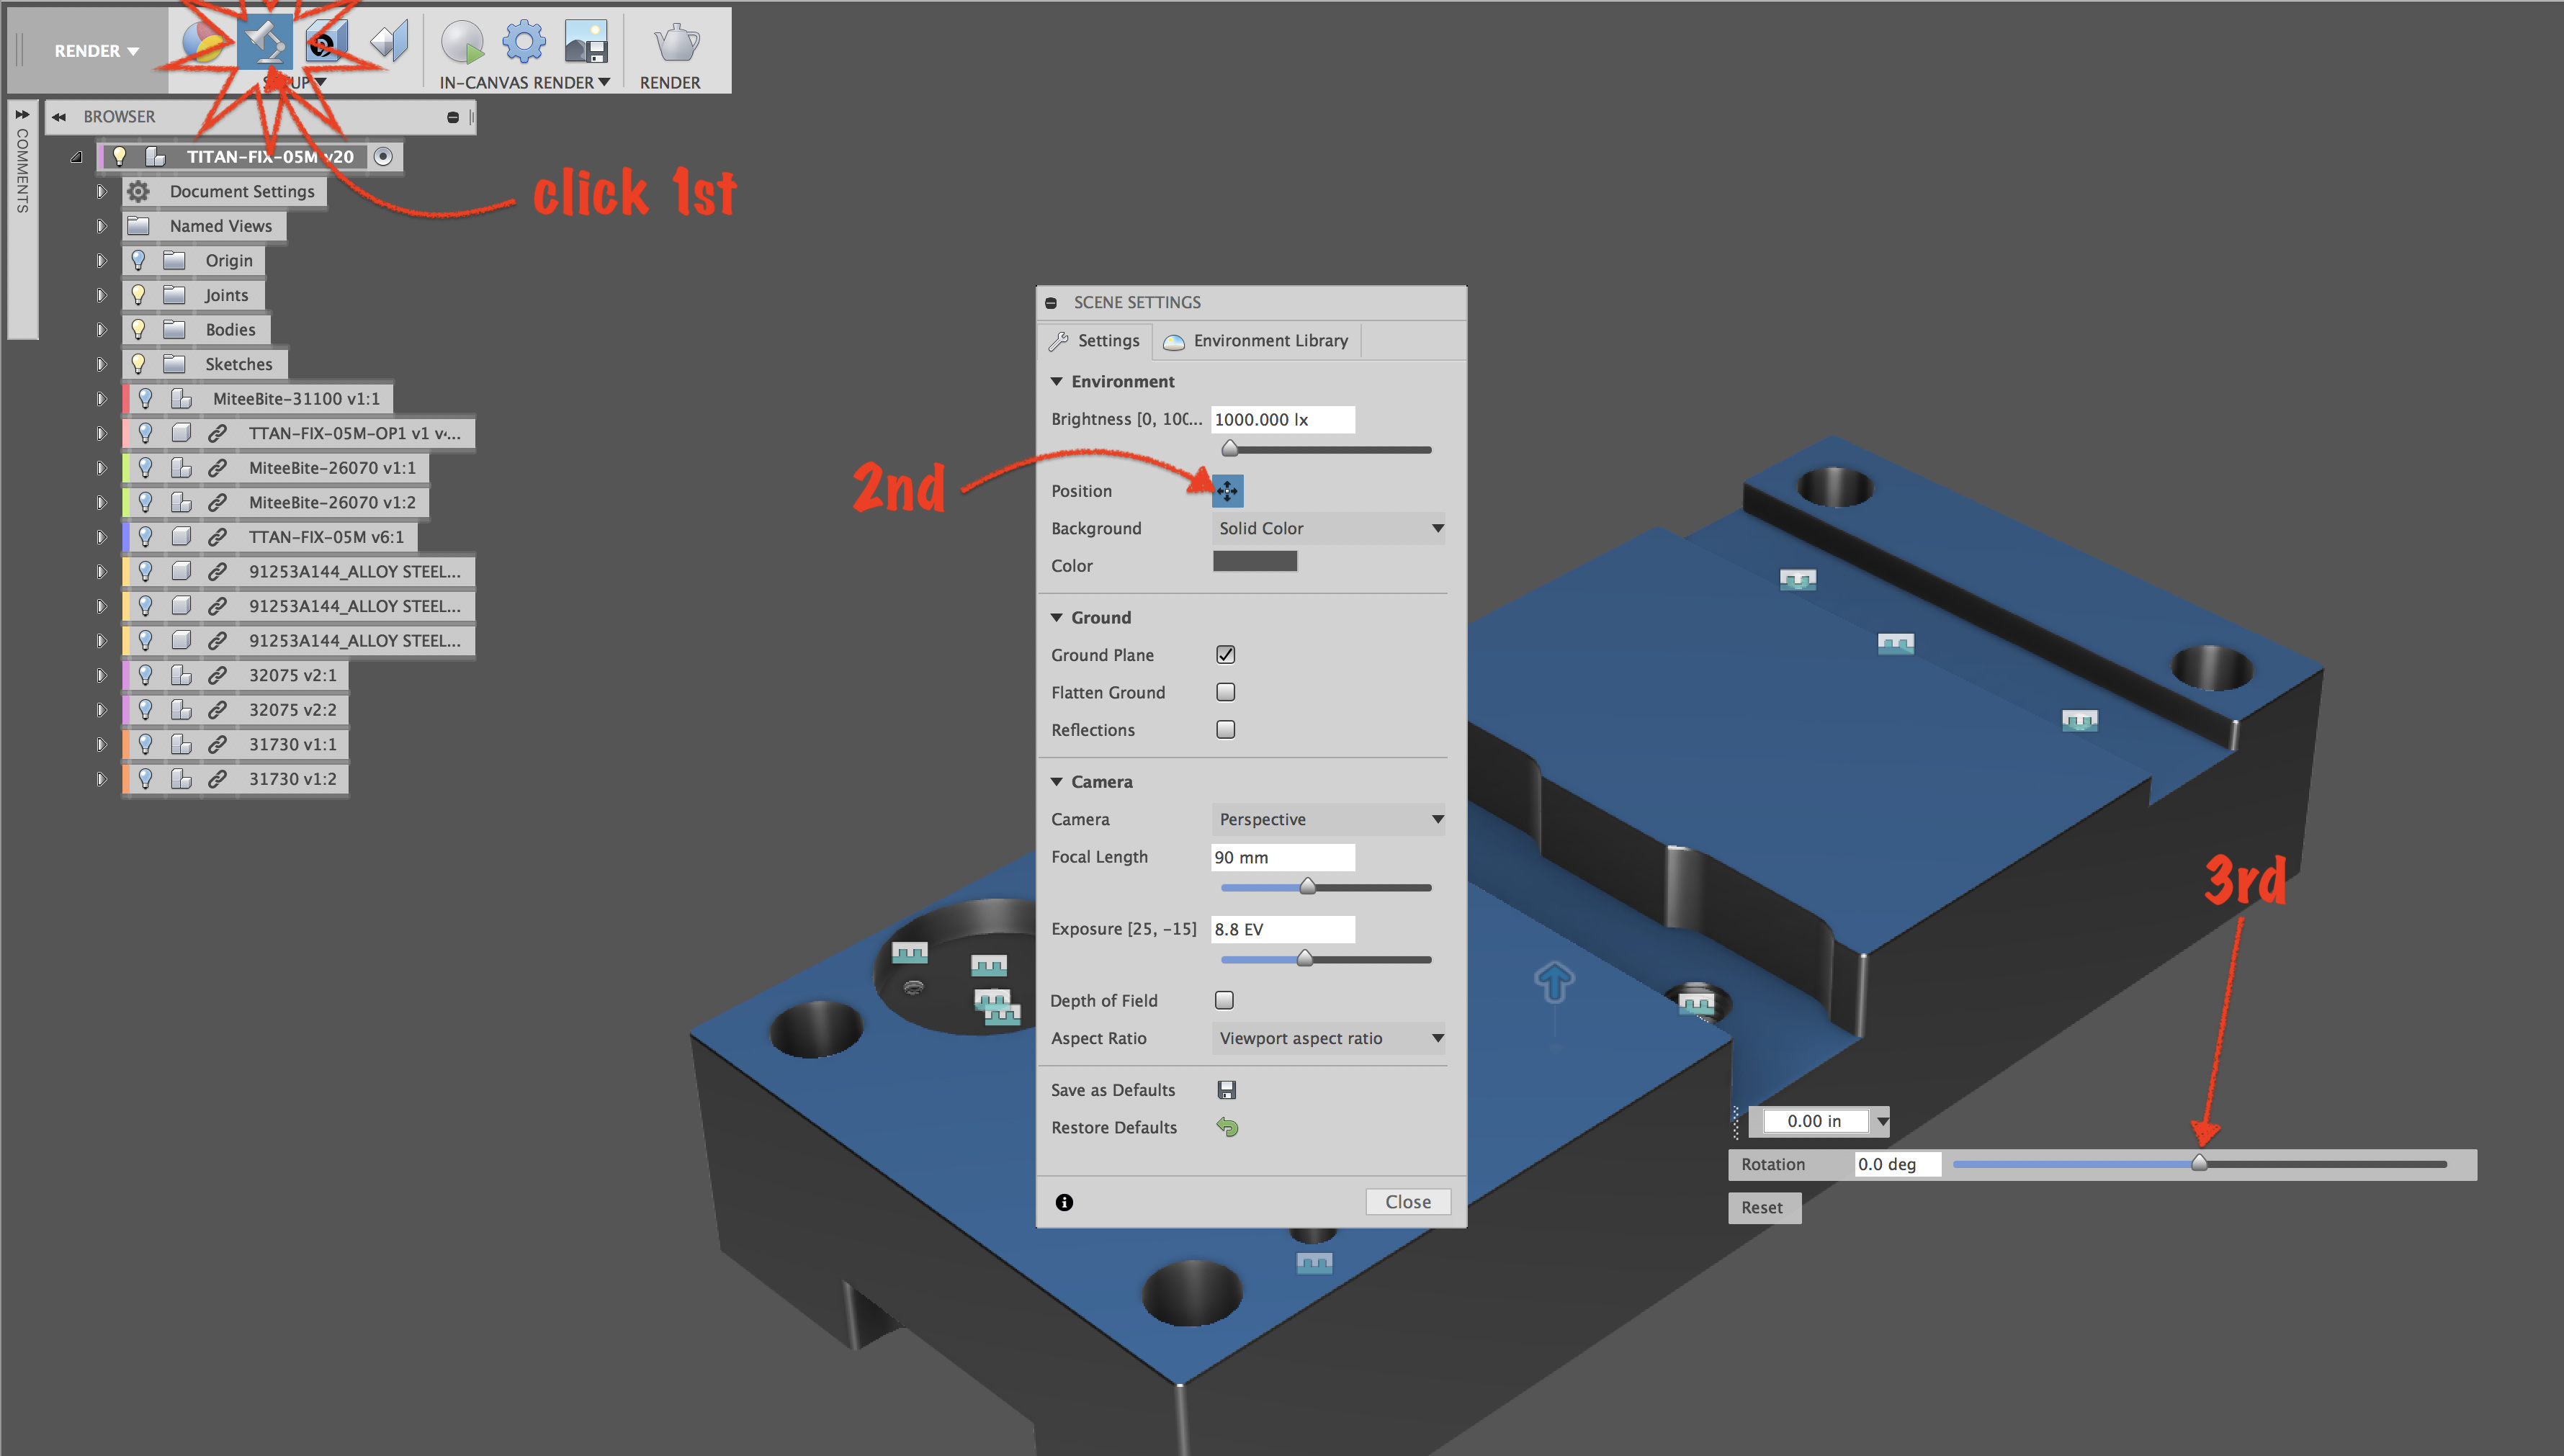The width and height of the screenshot is (2564, 1456).
Task: Uncheck the Ground Plane checkbox
Action: coord(1225,655)
